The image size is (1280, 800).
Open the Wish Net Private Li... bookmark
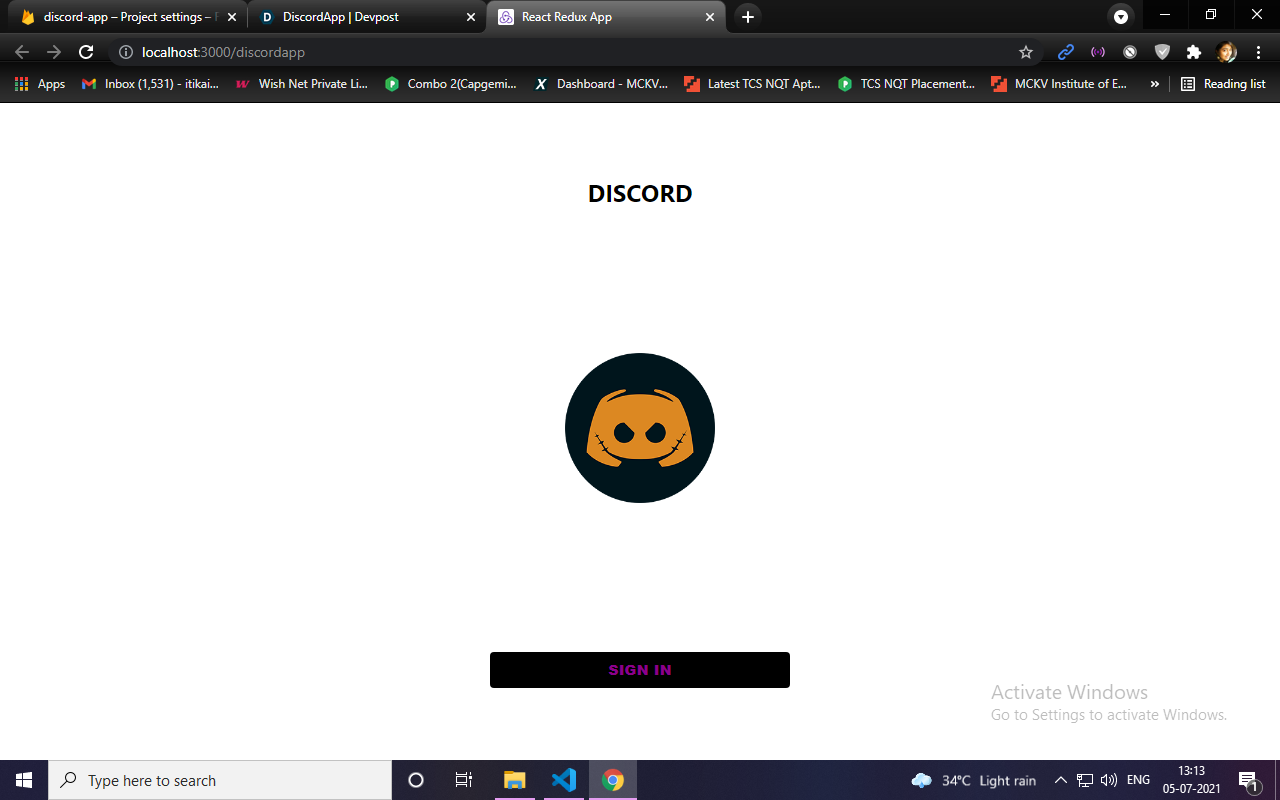[x=302, y=84]
